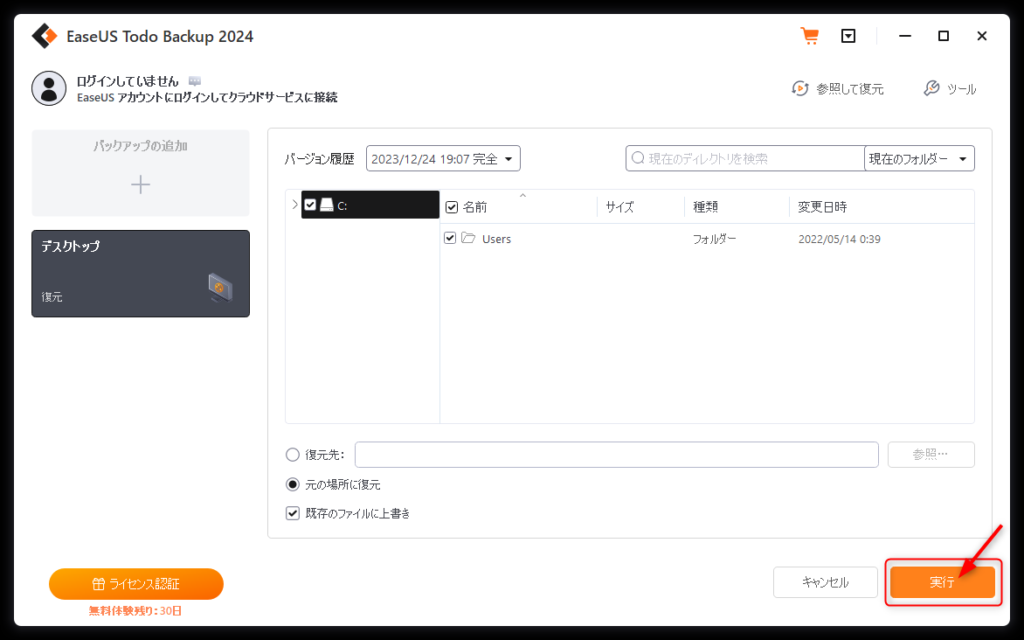The width and height of the screenshot is (1024, 640).
Task: Click the 実行 button
Action: click(942, 582)
